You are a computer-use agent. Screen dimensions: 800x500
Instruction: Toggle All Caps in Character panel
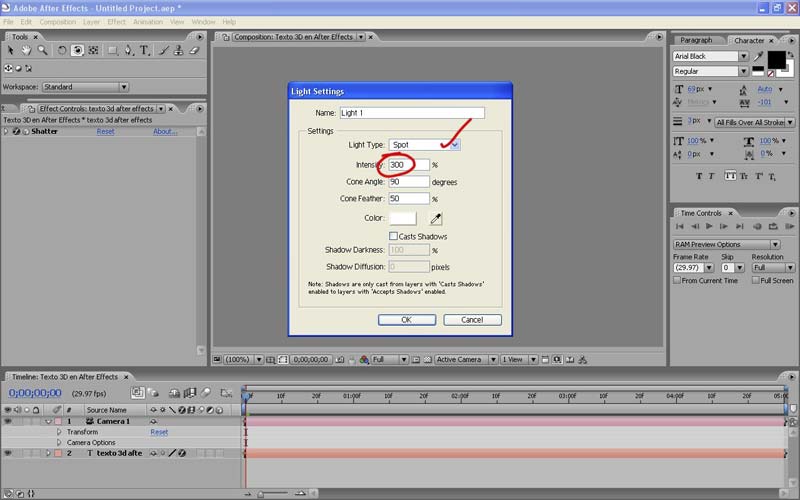click(731, 176)
